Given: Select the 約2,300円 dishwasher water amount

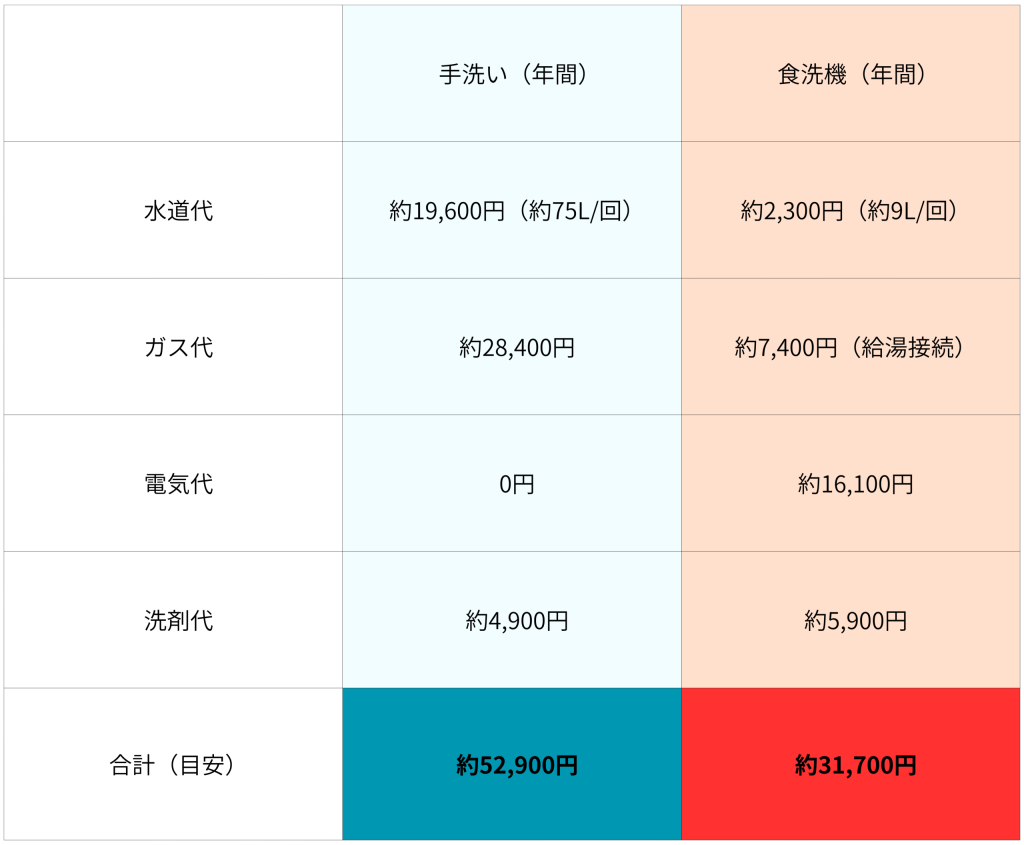Looking at the screenshot, I should tap(792, 212).
